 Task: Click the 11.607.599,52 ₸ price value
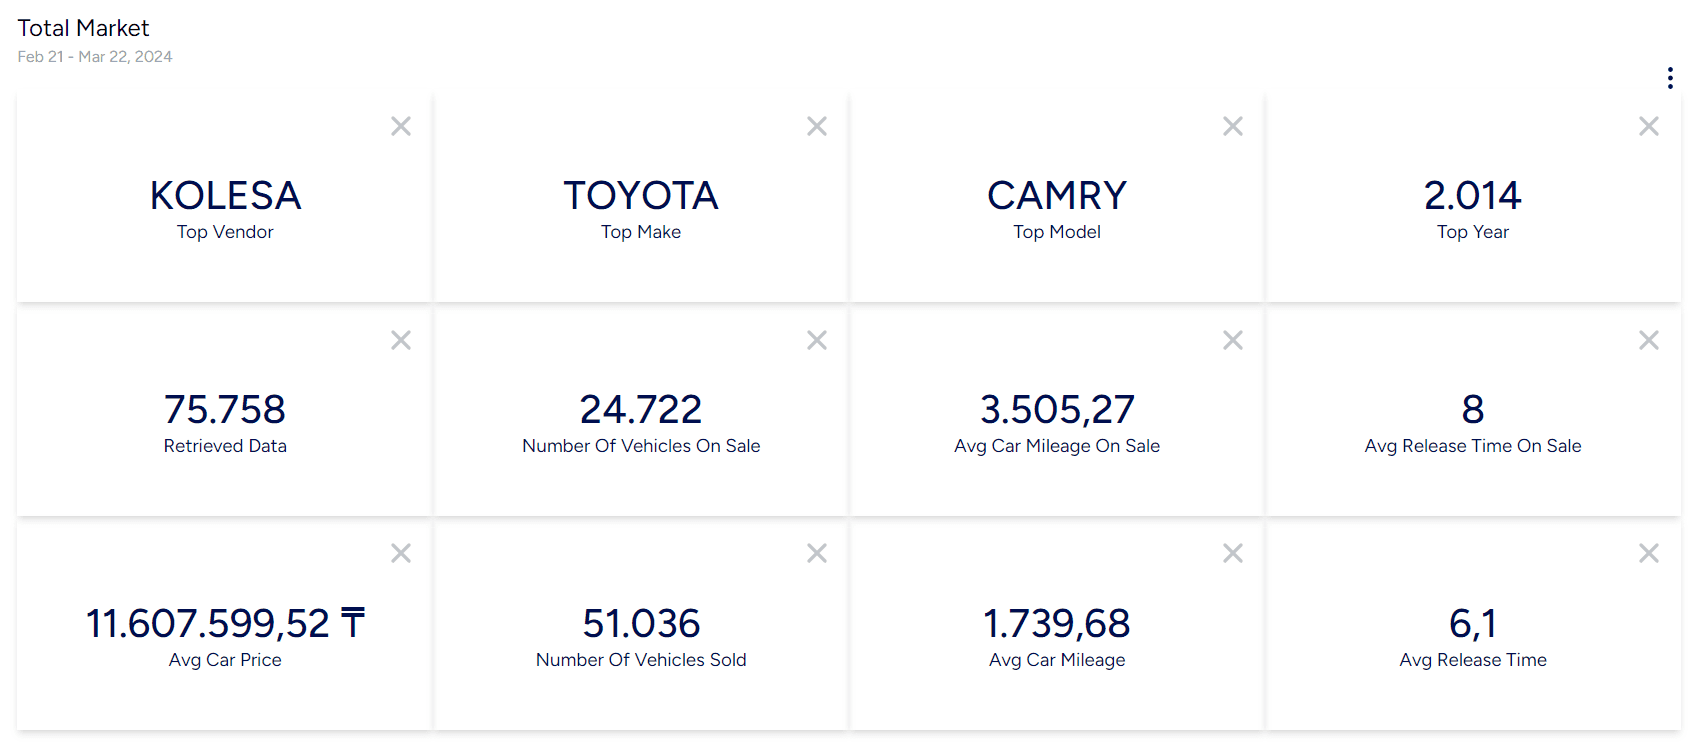(225, 623)
